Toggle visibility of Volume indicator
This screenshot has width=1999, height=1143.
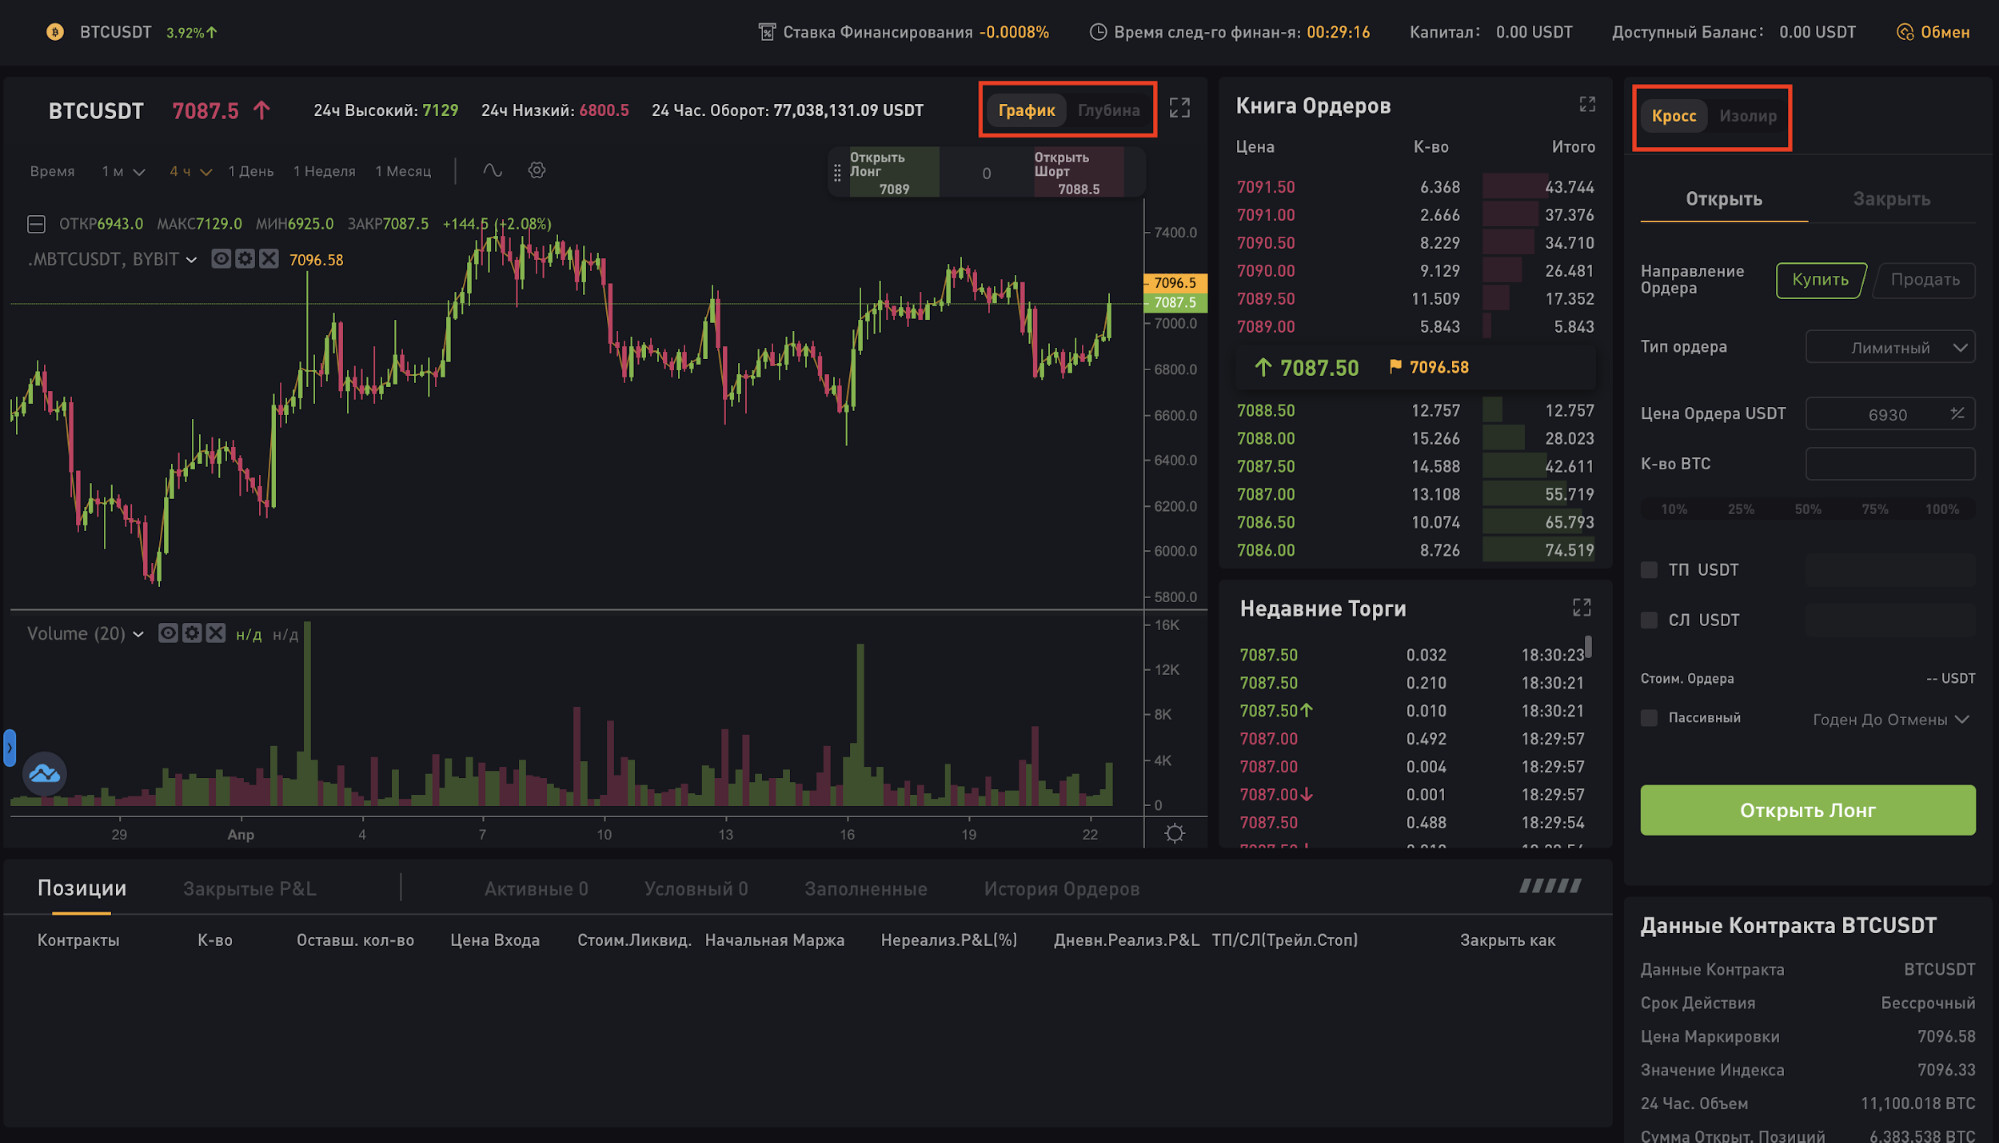tap(168, 633)
